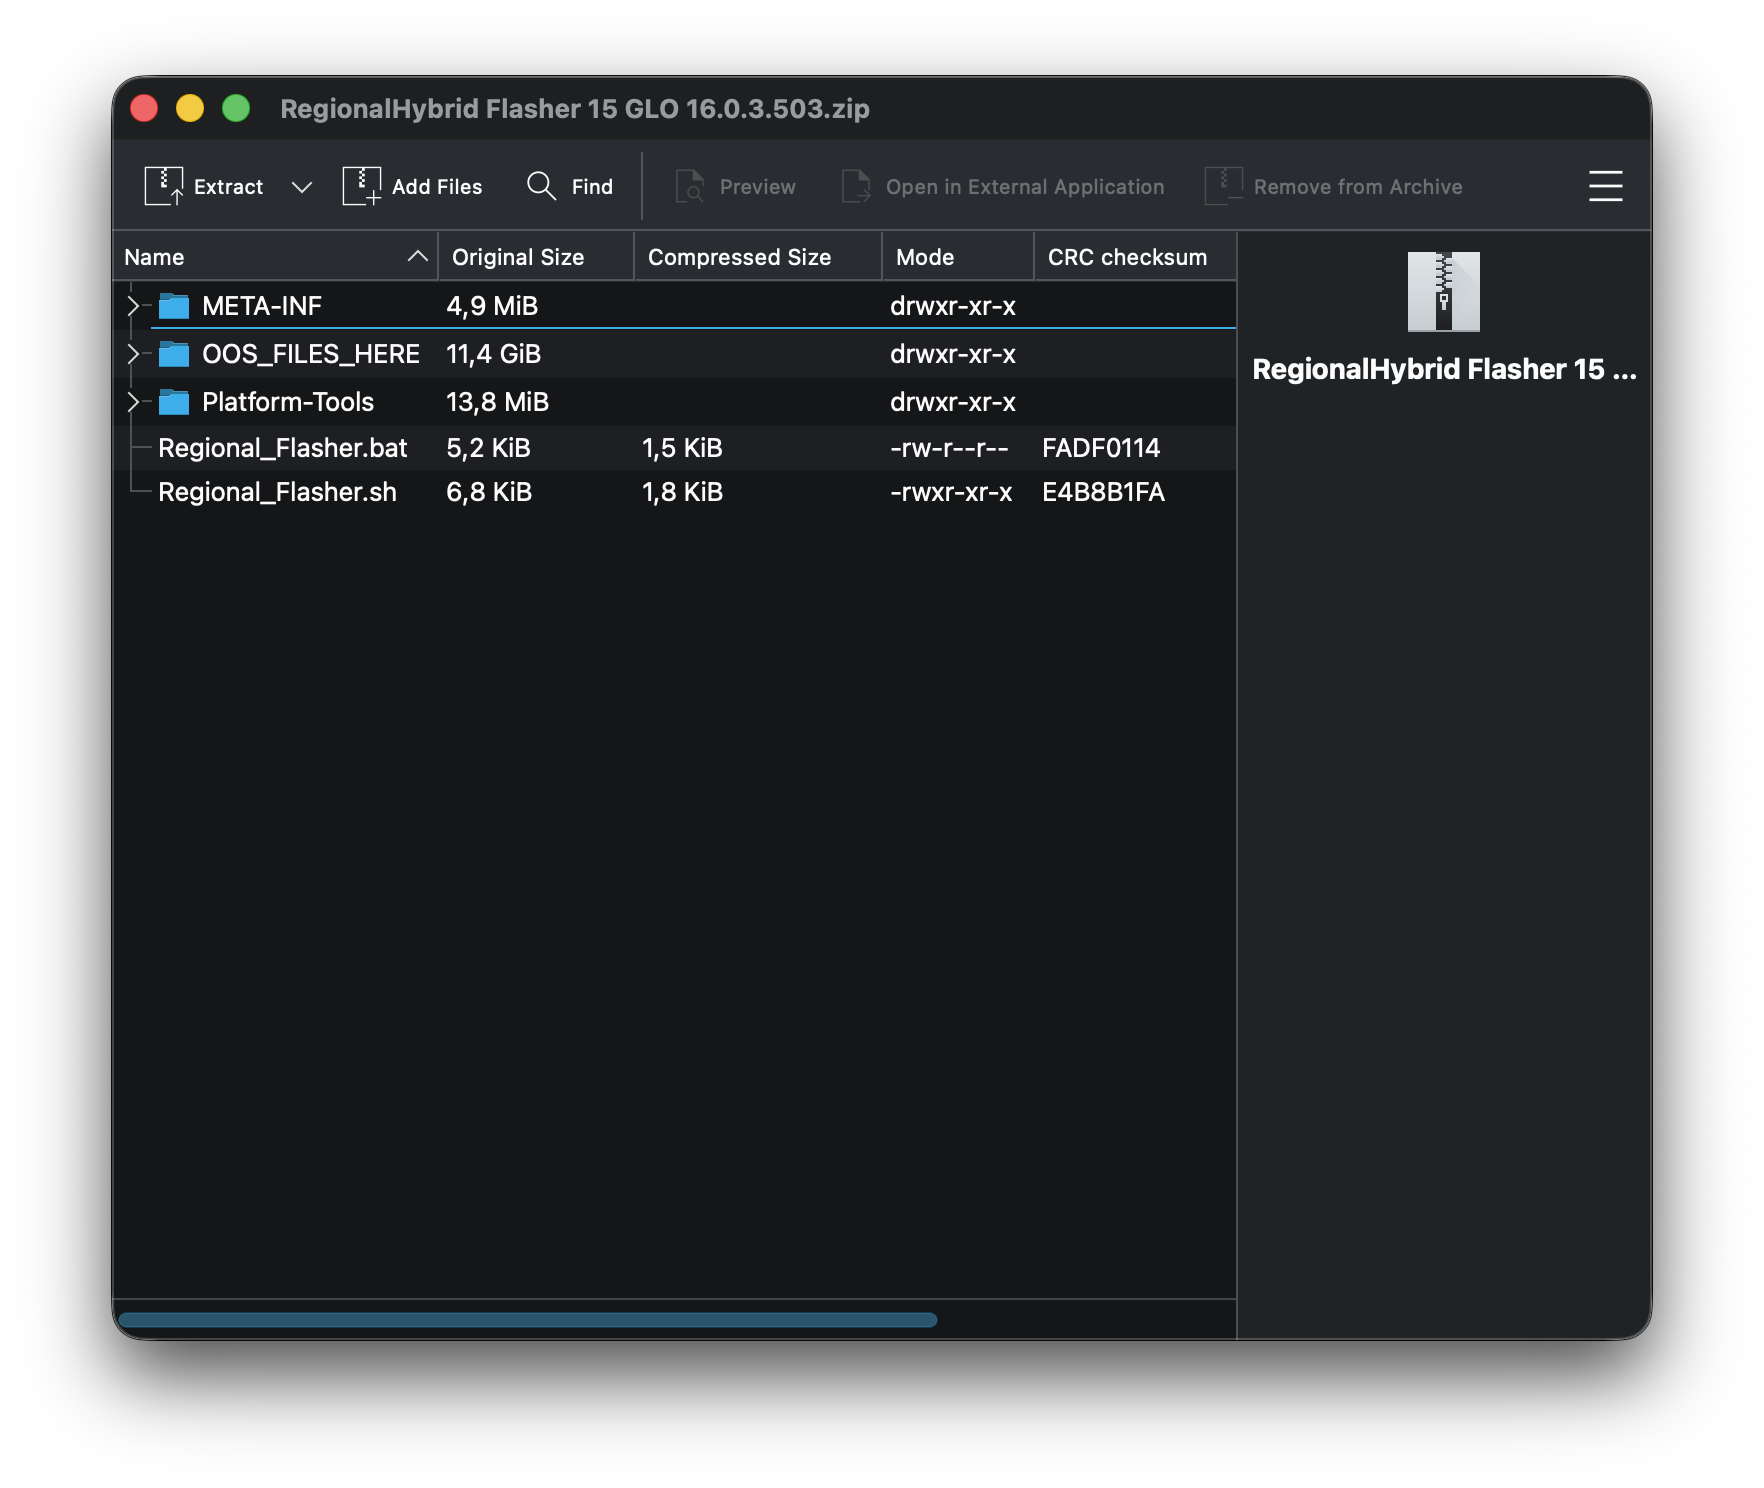Viewport: 1764px width, 1488px height.
Task: Open the hamburger menu
Action: pyautogui.click(x=1605, y=186)
